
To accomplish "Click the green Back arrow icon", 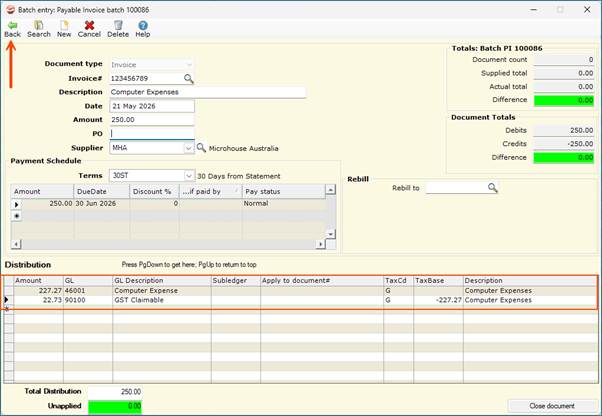I will [12, 25].
